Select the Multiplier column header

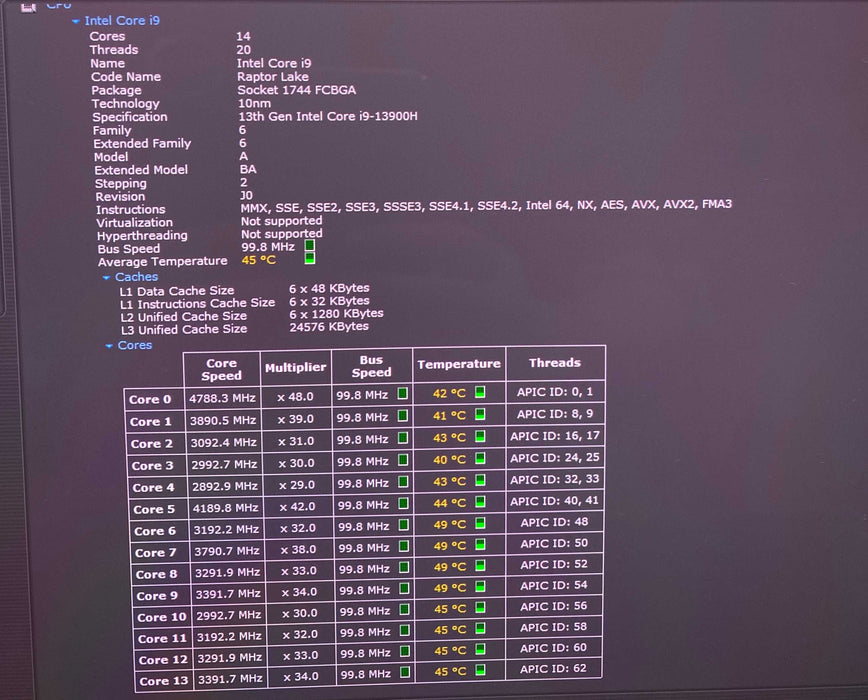click(x=296, y=367)
